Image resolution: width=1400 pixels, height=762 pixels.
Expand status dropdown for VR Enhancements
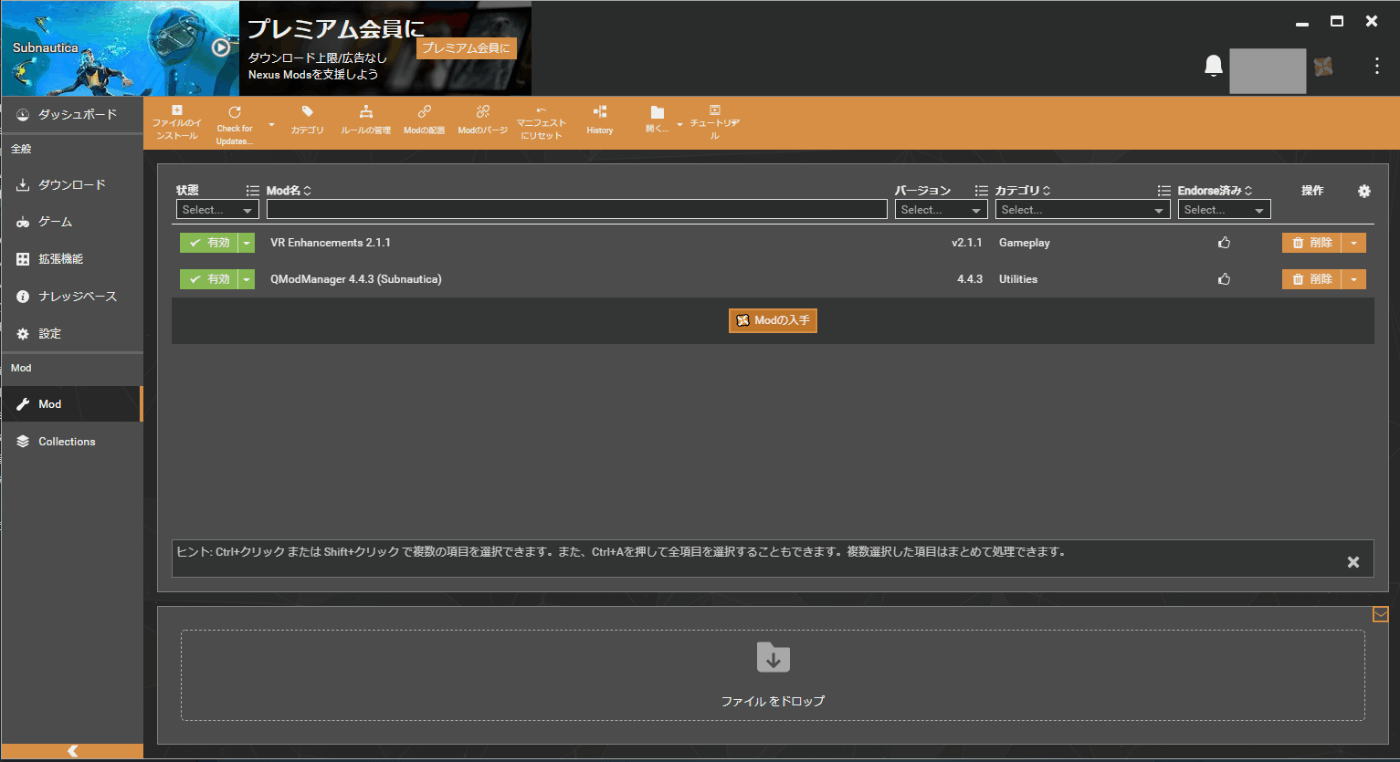point(247,243)
